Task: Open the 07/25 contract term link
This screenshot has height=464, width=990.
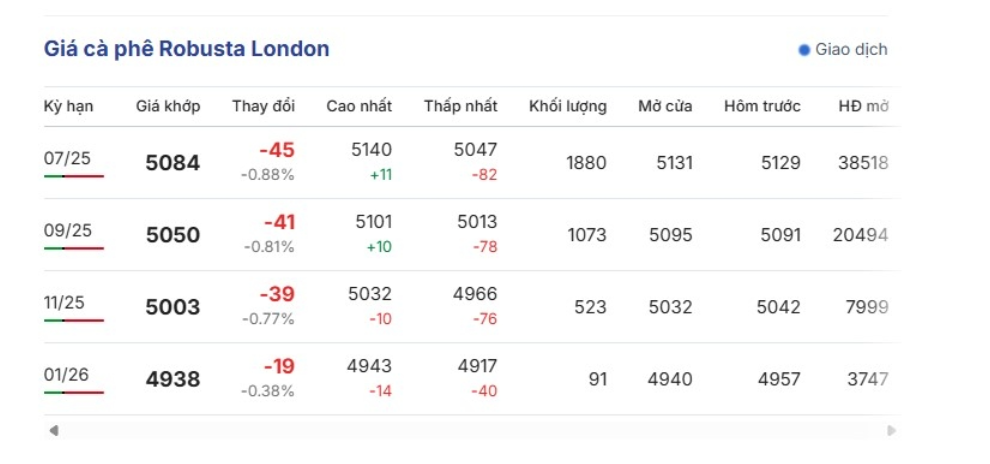Action: pyautogui.click(x=68, y=158)
